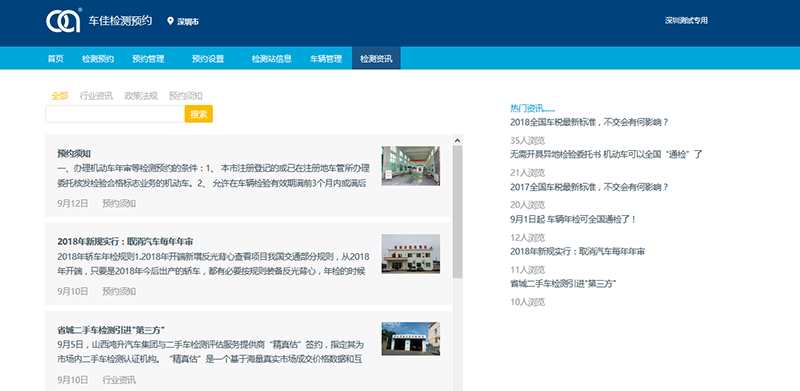800x391 pixels.
Task: Open the 预约管理 menu
Action: 148,59
